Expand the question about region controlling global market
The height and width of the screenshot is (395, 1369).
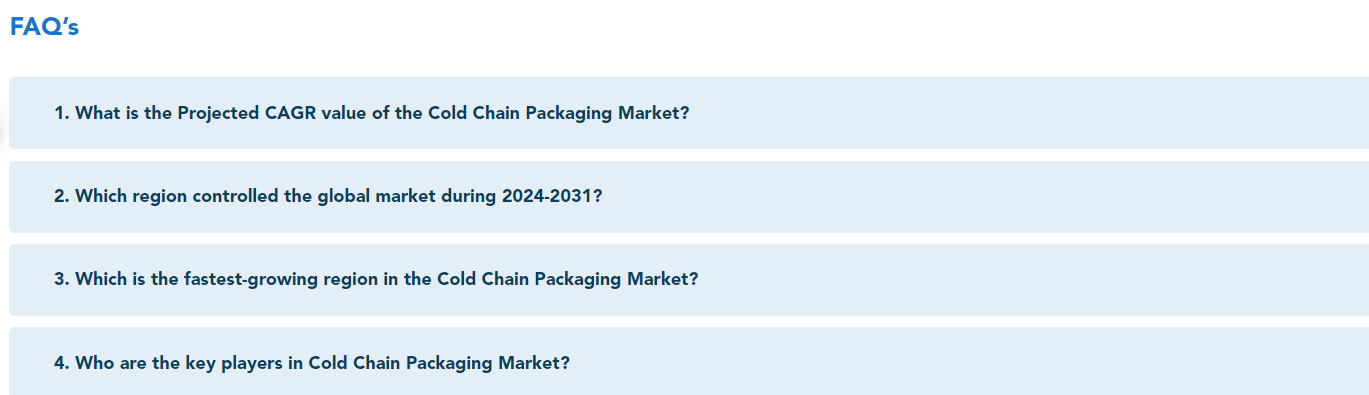pyautogui.click(x=689, y=196)
